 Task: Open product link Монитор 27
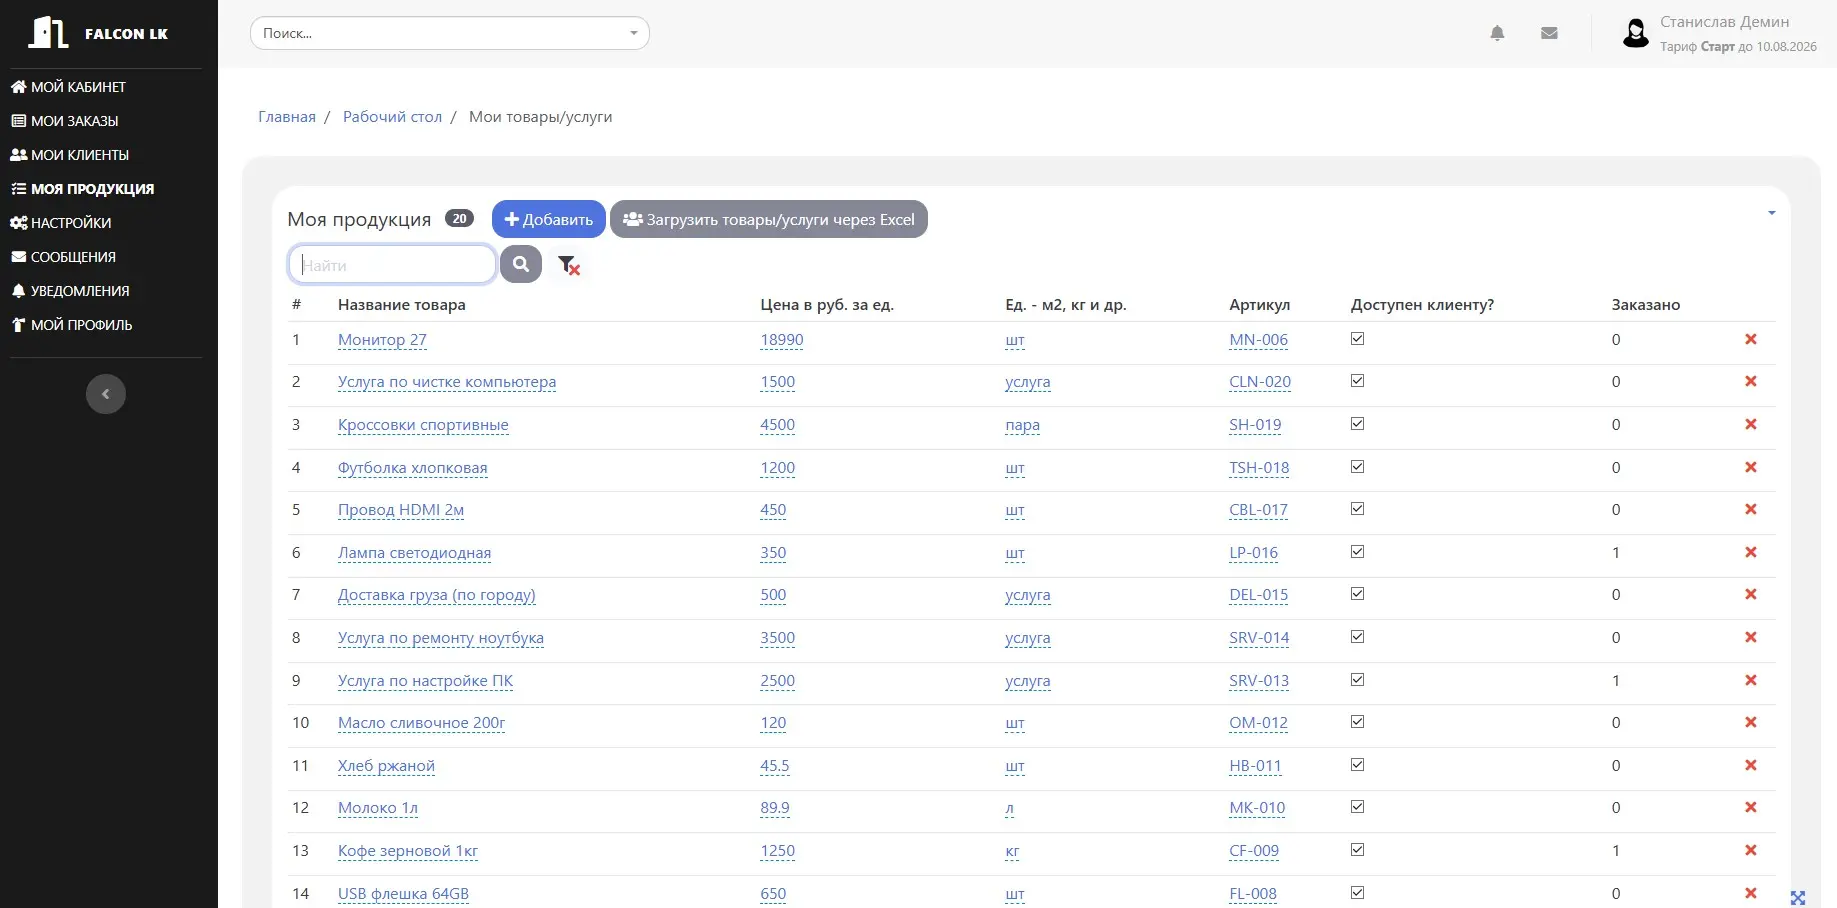[382, 340]
